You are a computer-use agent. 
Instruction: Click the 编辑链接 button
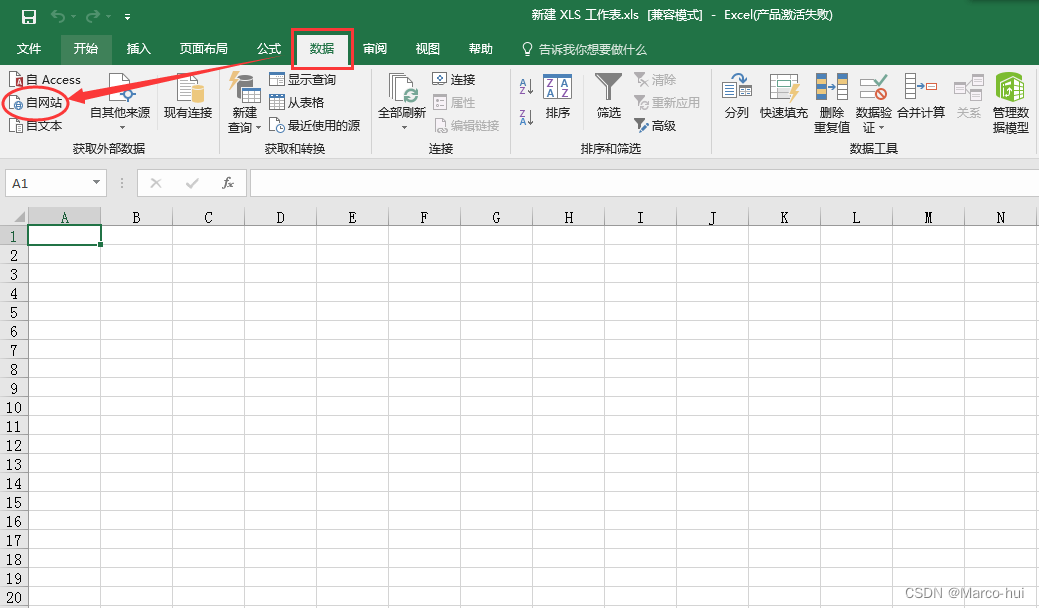point(466,125)
